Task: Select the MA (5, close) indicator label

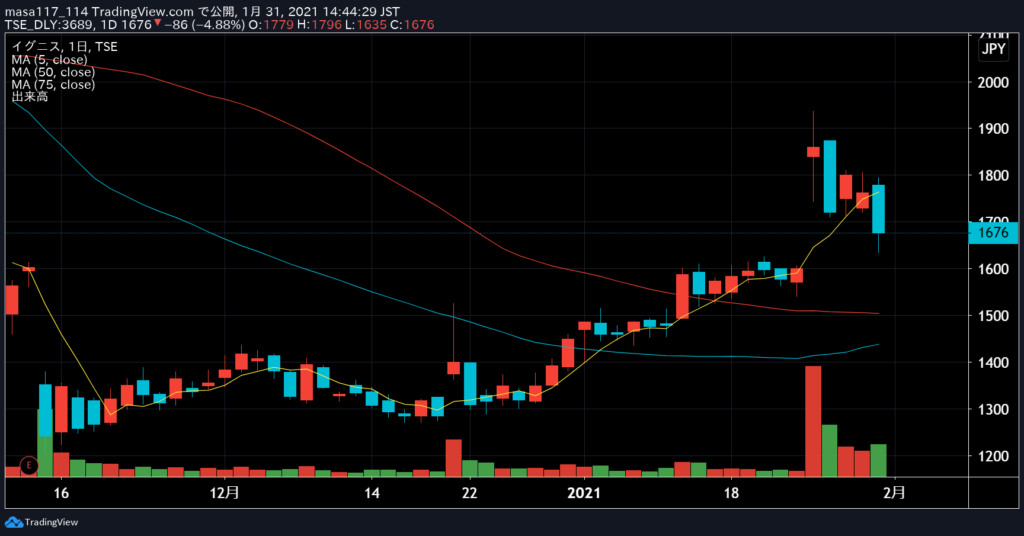Action: tap(49, 59)
